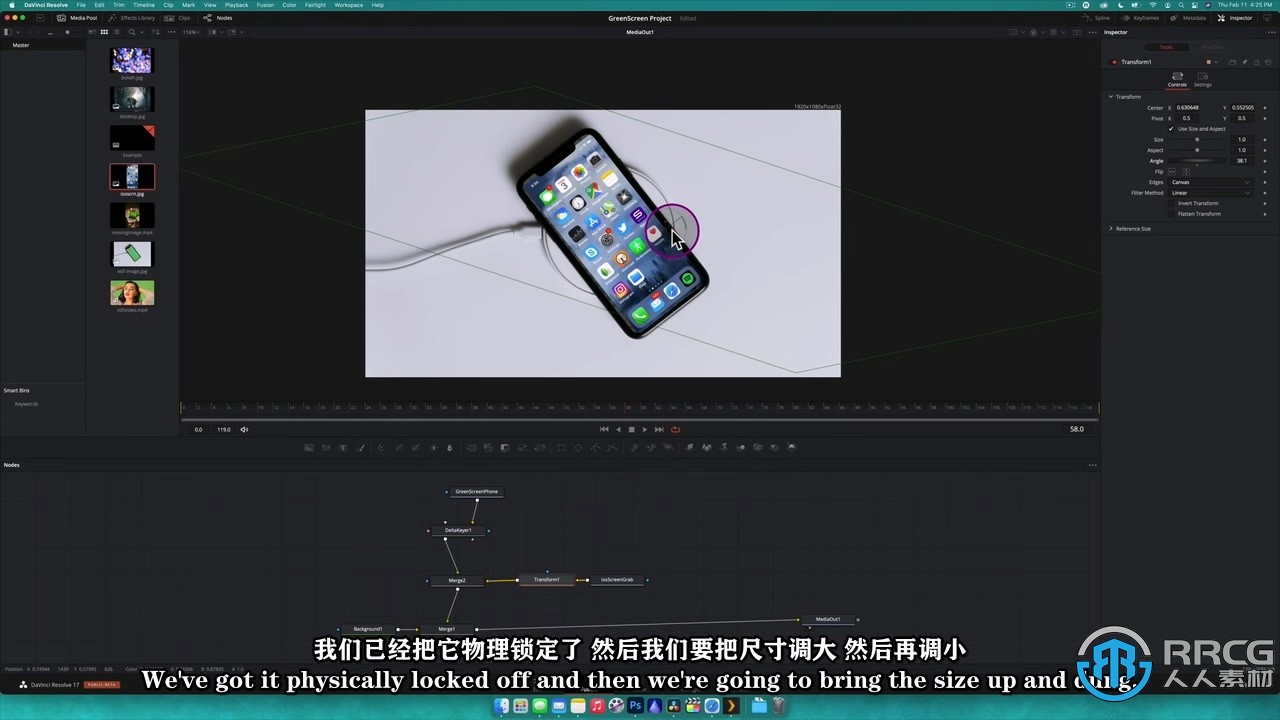Toggle keyframe dot for Aspect
Image resolution: width=1280 pixels, height=720 pixels.
(x=1265, y=150)
